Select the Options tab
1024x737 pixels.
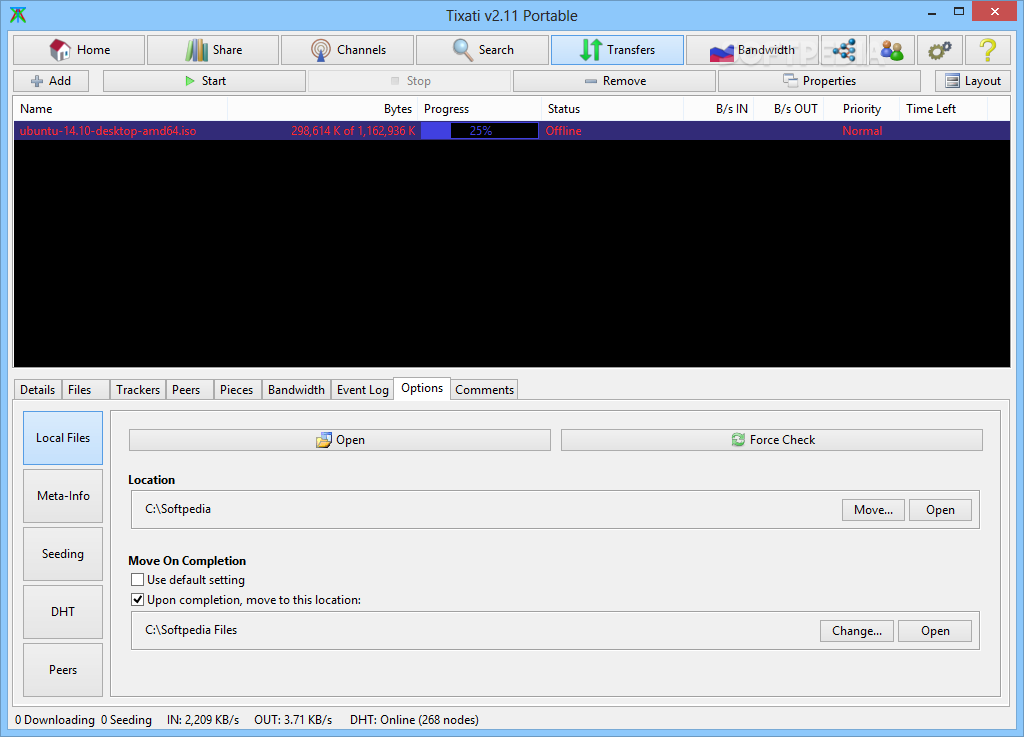422,388
